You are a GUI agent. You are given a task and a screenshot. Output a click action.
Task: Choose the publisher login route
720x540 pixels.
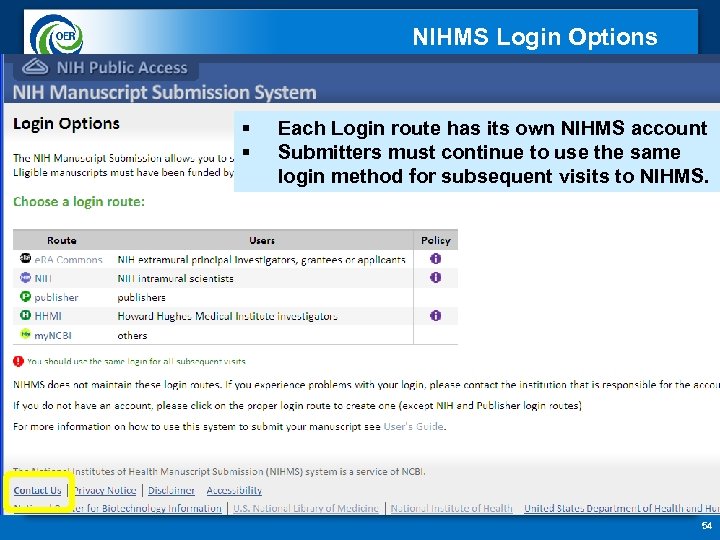pos(56,298)
